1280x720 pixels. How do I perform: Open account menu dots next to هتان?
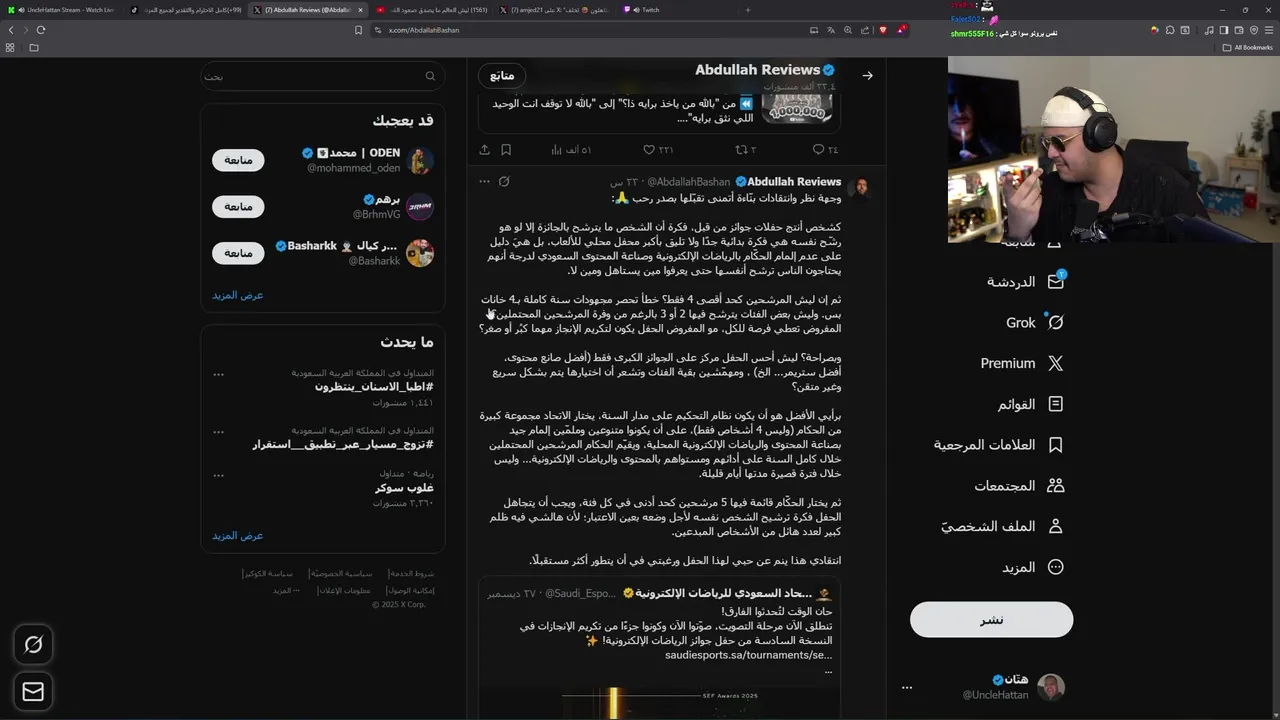907,688
